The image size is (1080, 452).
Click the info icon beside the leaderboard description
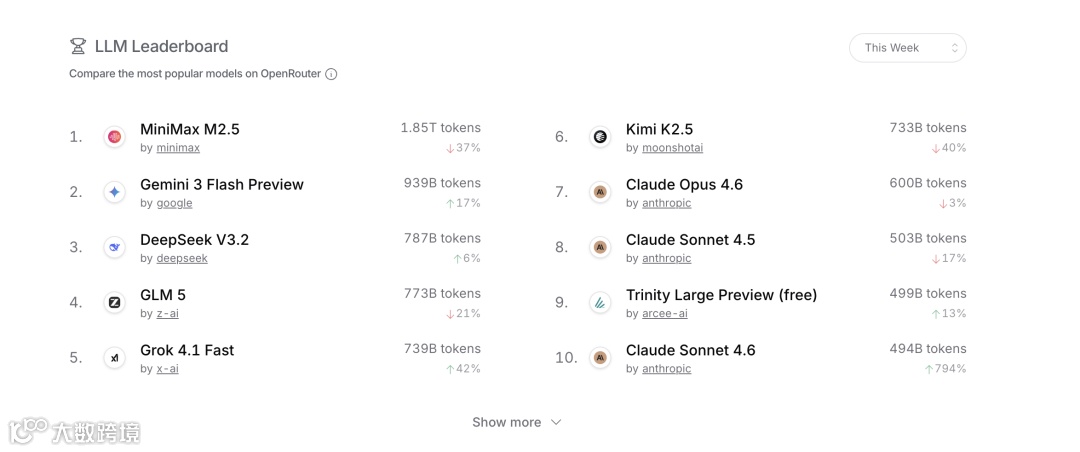(x=331, y=74)
